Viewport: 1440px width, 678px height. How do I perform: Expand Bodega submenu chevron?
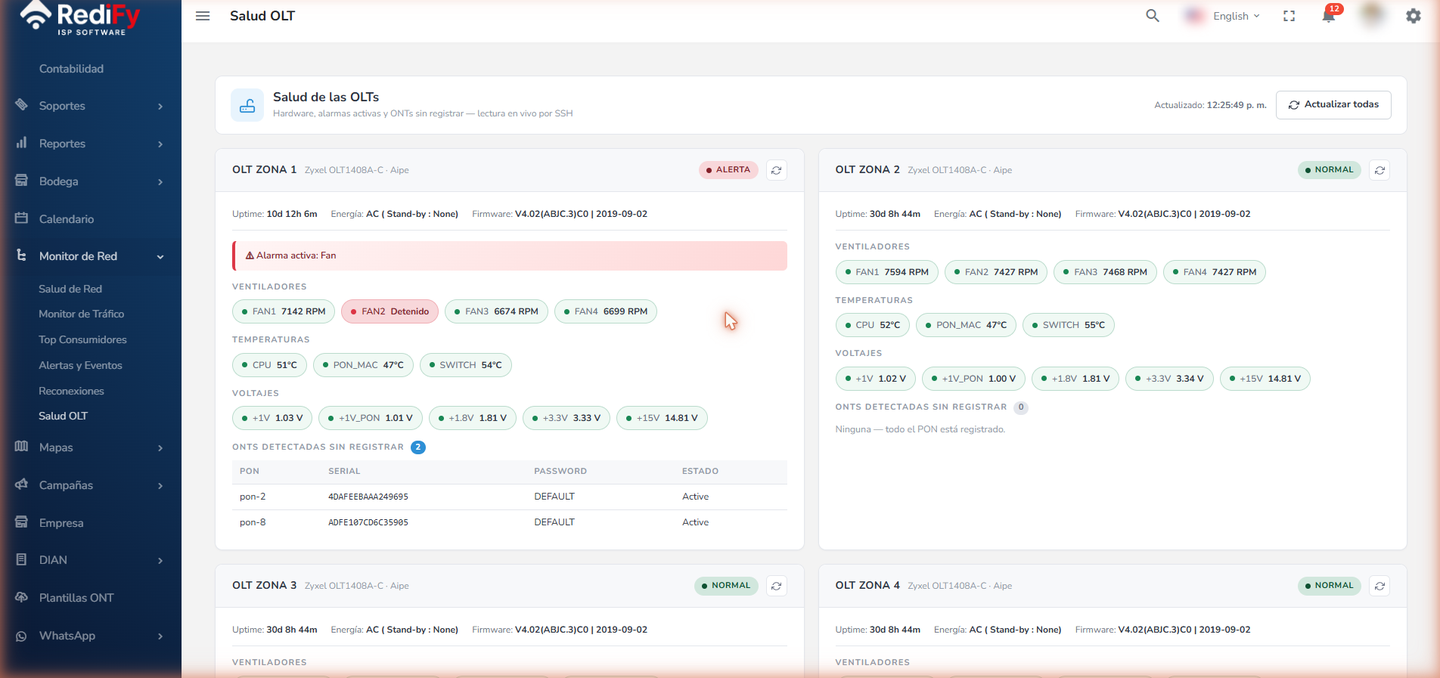pyautogui.click(x=160, y=182)
